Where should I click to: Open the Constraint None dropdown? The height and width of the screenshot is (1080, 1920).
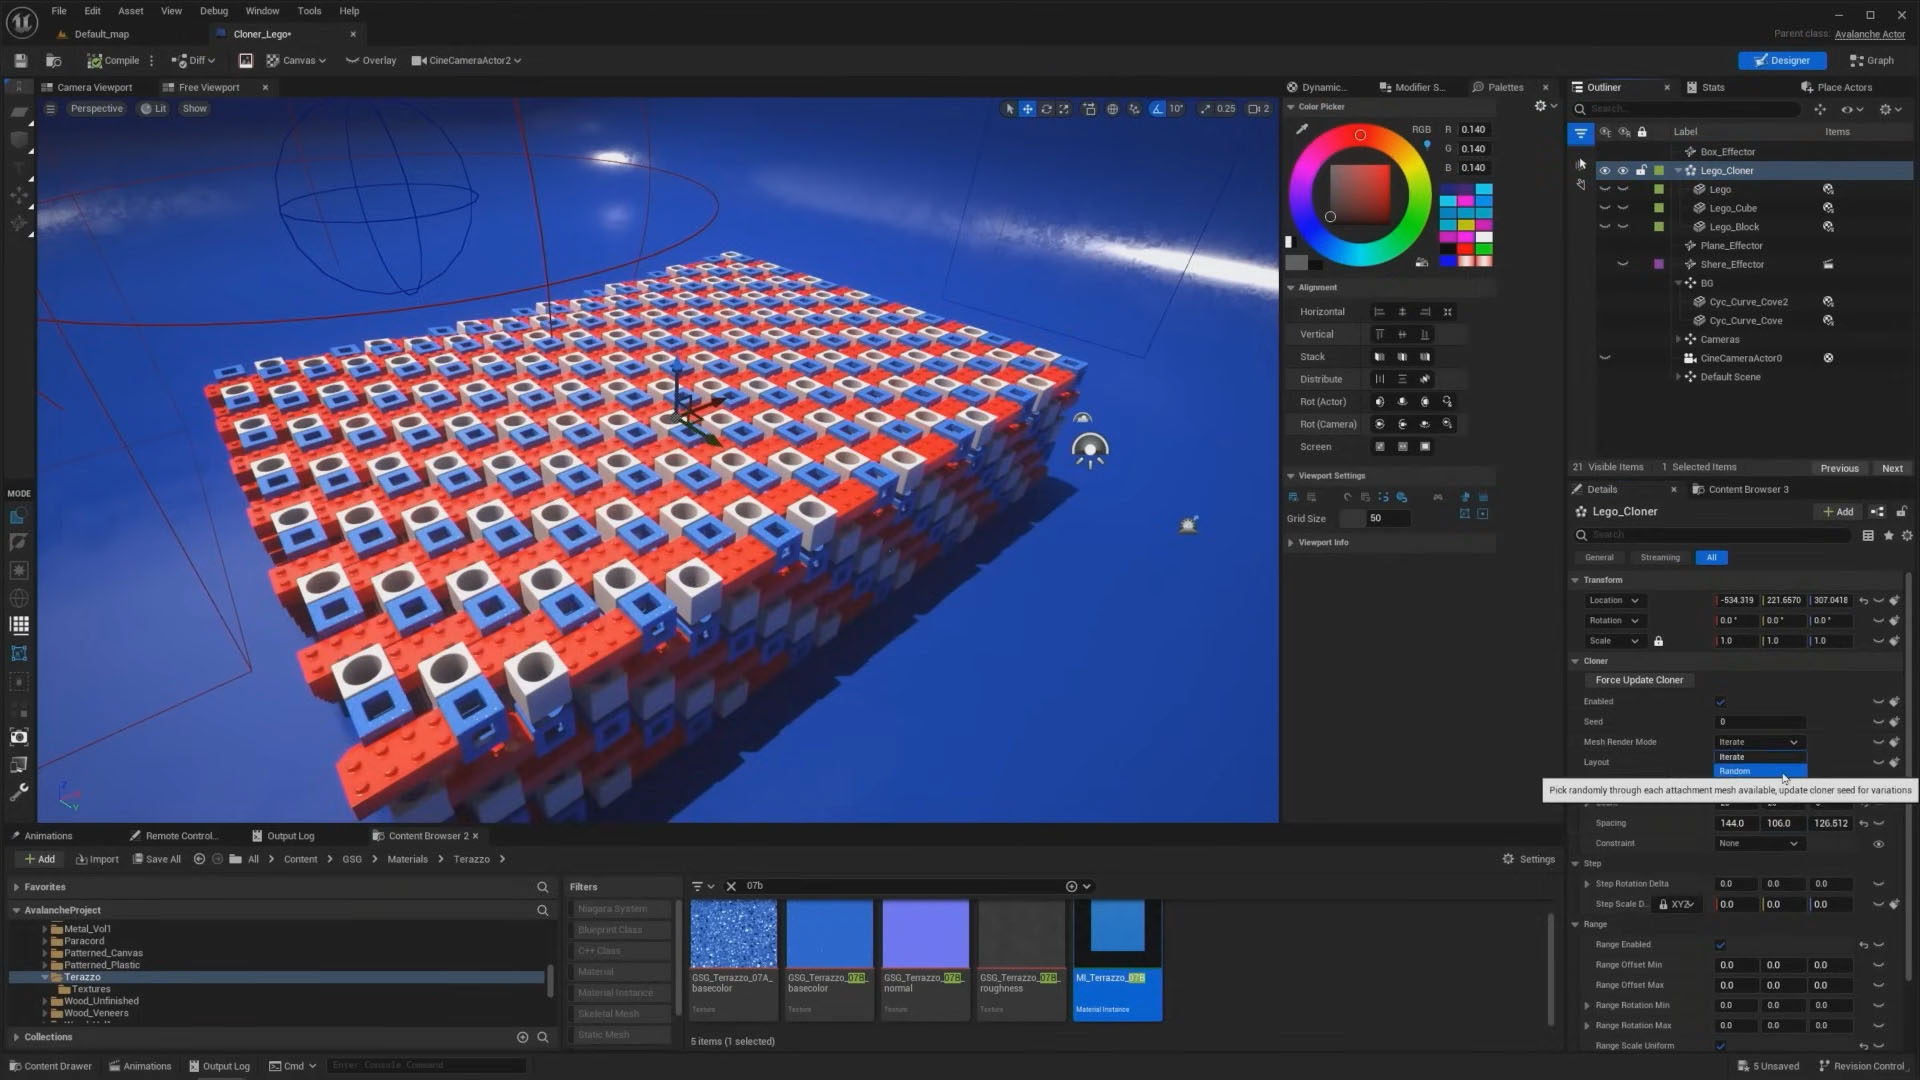pyautogui.click(x=1758, y=844)
